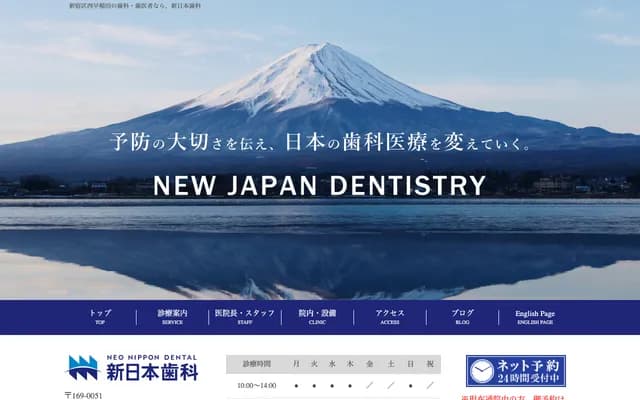Screen dimensions: 640x400
Task: Click the 祝 column header in schedule
Action: [x=430, y=364]
